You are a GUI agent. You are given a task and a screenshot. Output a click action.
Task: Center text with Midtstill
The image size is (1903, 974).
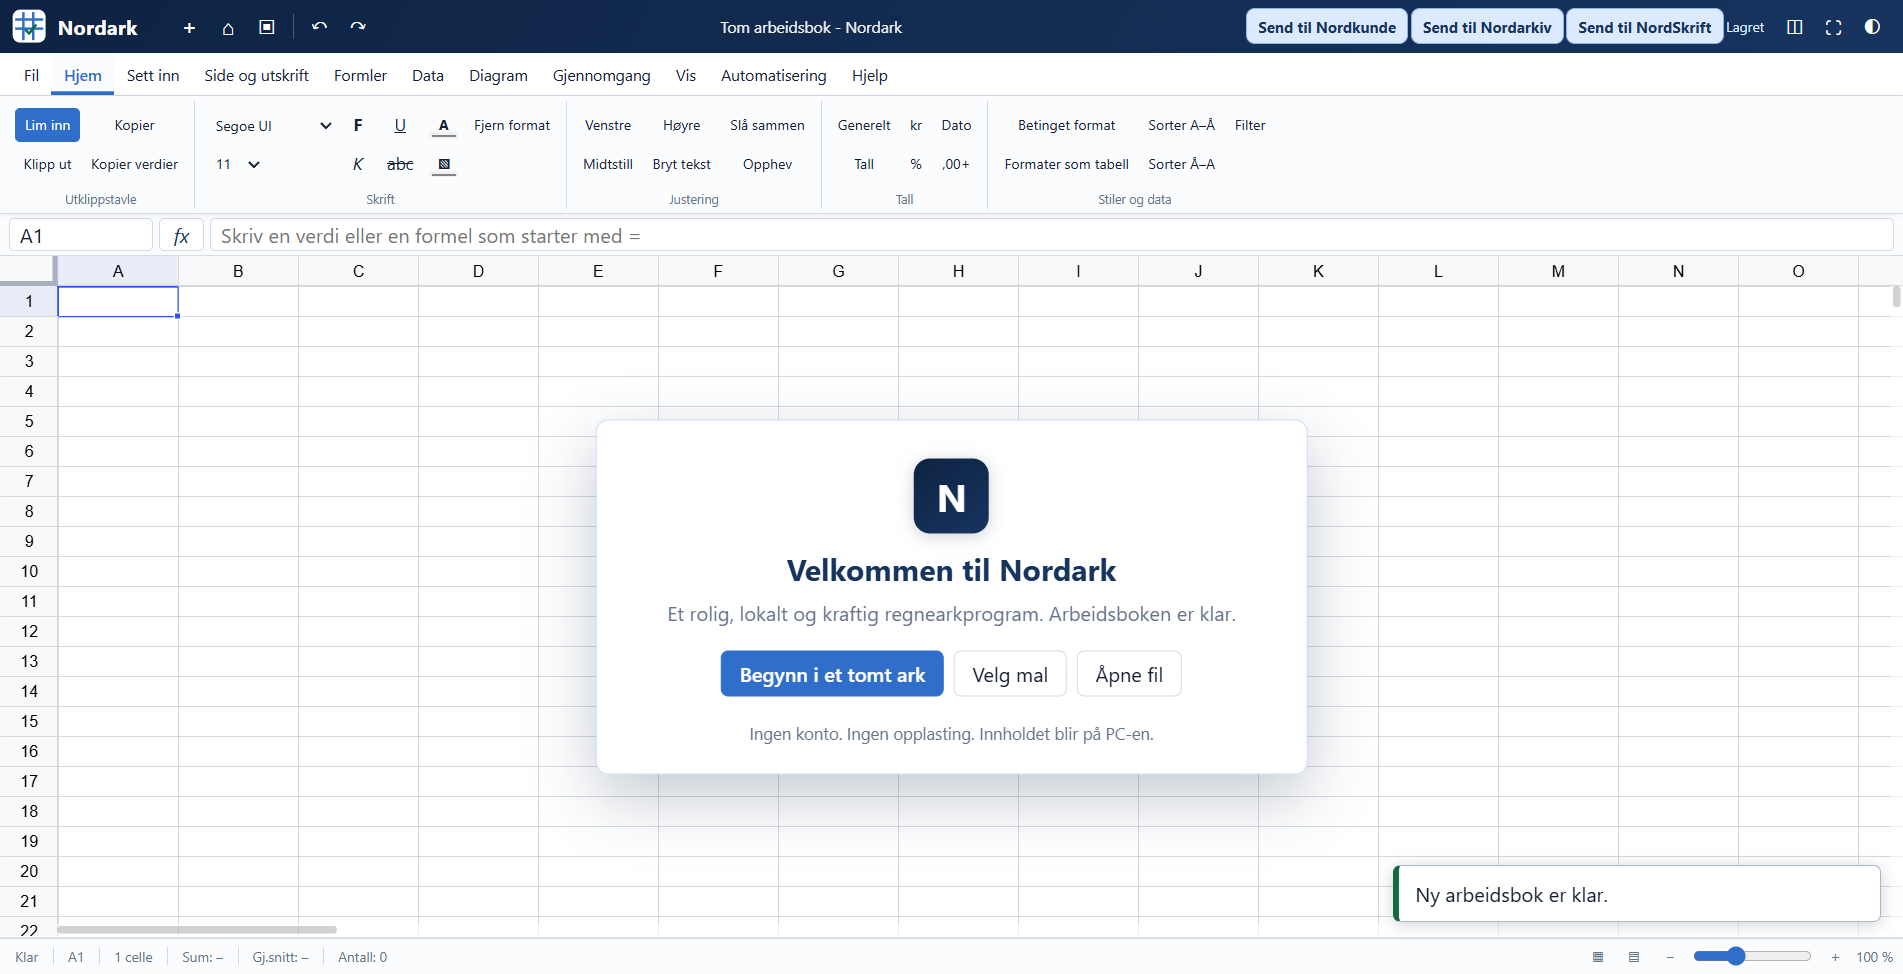tap(608, 164)
